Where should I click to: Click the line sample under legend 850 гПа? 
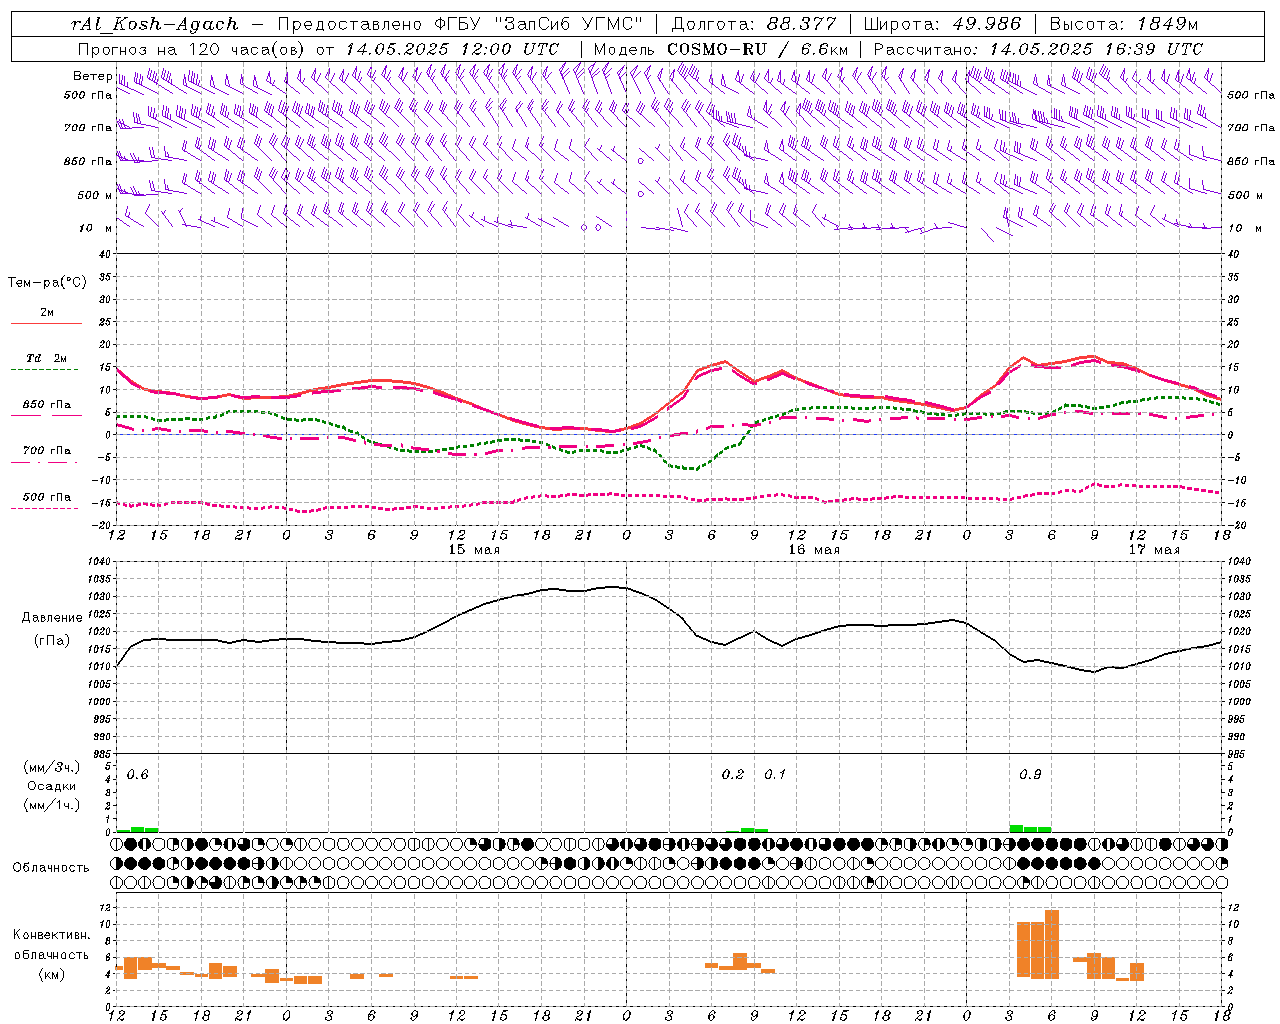46,416
